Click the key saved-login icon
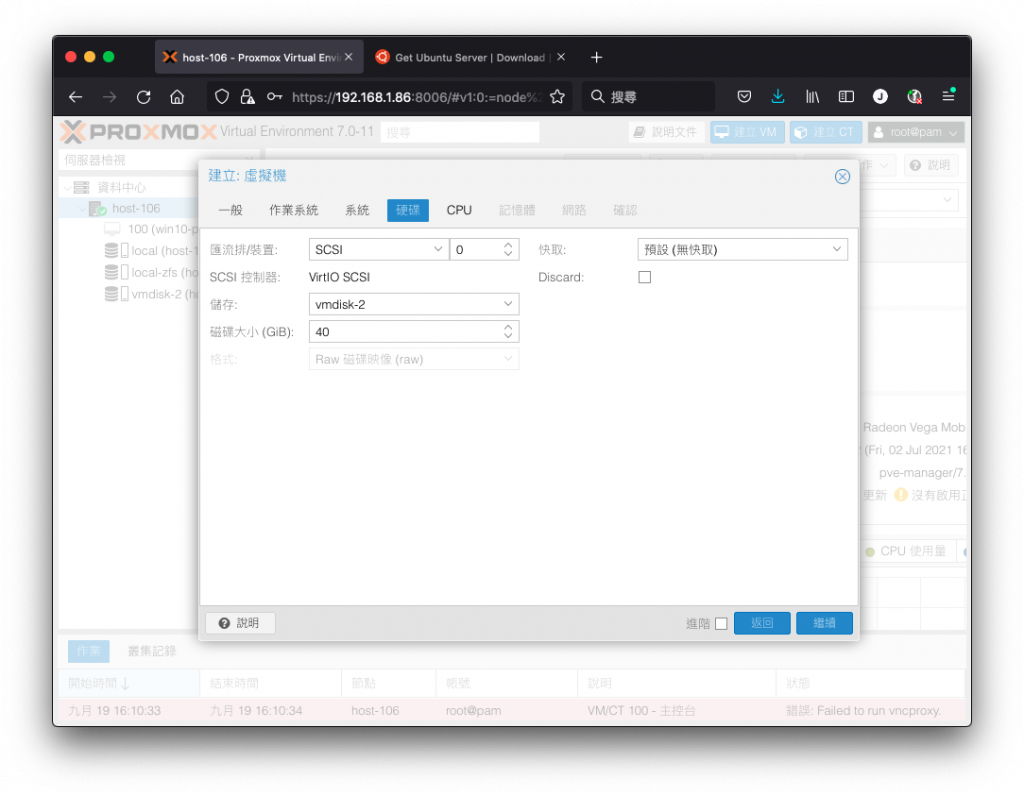This screenshot has height=796, width=1024. (274, 97)
